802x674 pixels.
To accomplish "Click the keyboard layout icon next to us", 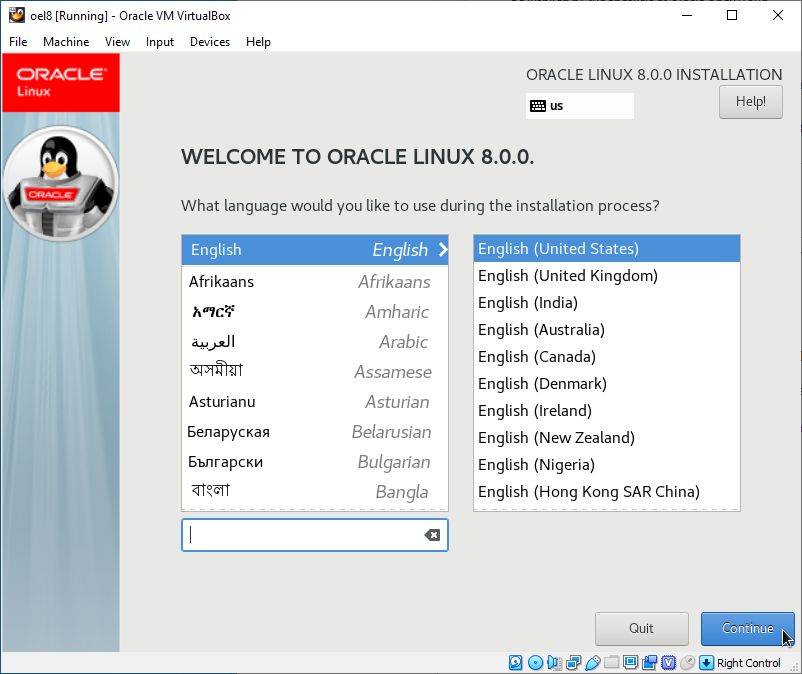I will pos(538,106).
